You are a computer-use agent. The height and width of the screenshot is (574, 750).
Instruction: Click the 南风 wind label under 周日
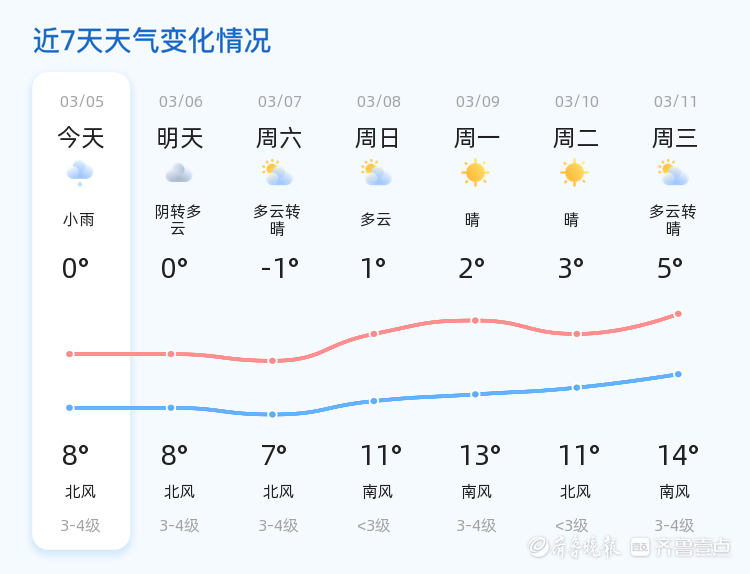[377, 492]
